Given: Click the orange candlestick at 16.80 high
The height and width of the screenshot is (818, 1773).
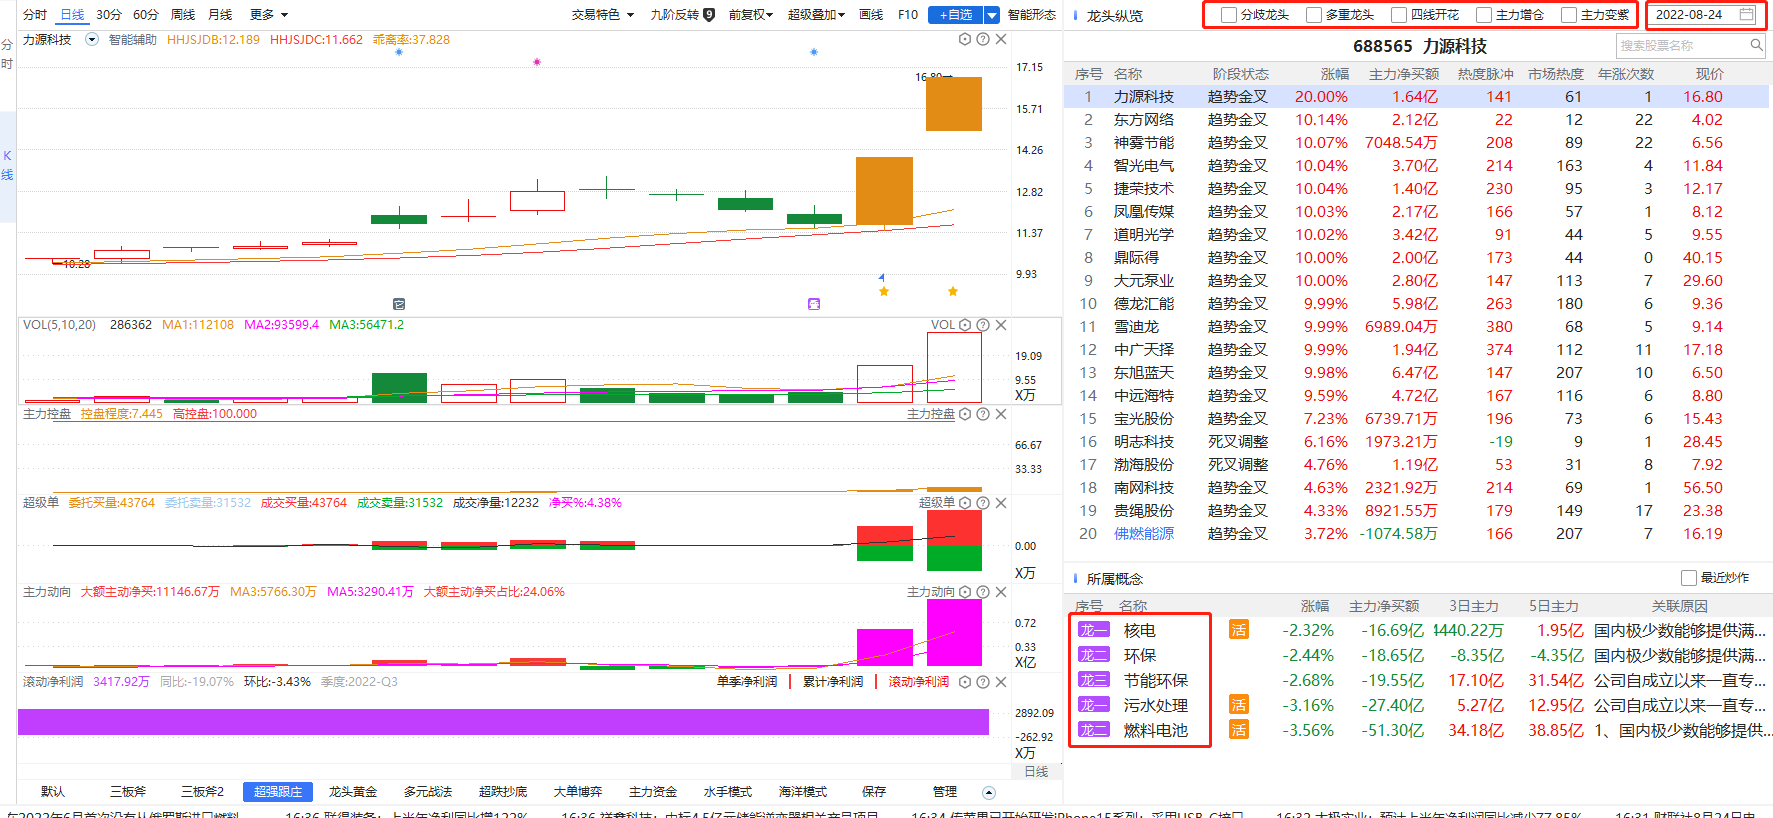Looking at the screenshot, I should tap(954, 104).
